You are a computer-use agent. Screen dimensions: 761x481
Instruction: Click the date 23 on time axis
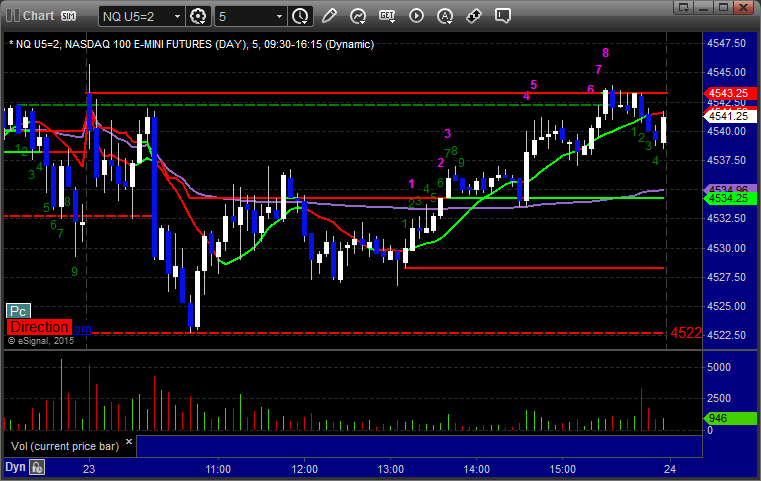89,469
